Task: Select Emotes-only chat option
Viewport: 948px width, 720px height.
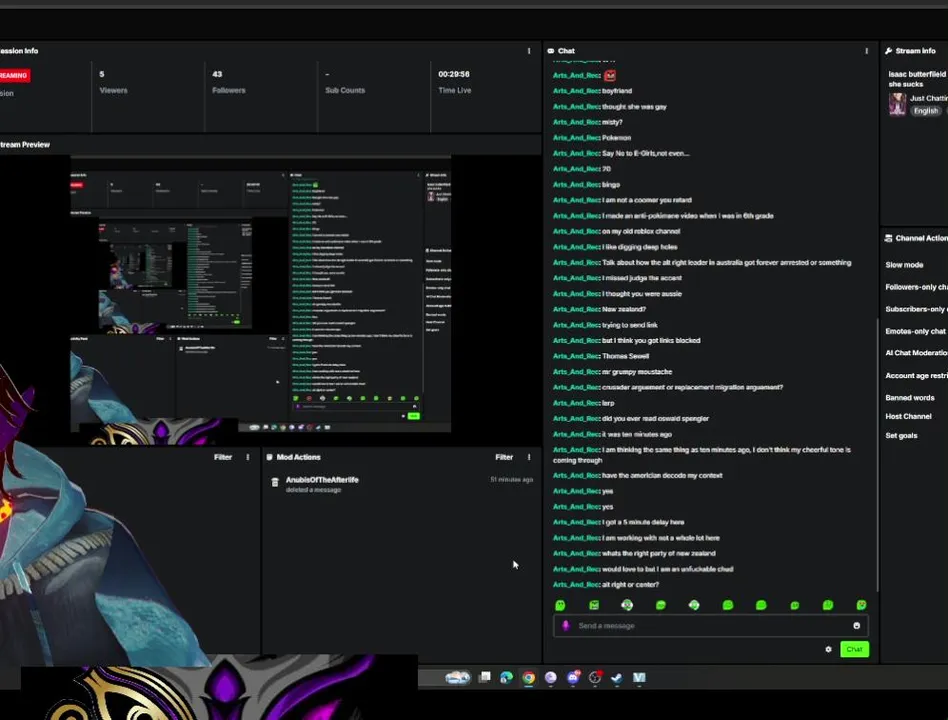Action: pos(915,331)
